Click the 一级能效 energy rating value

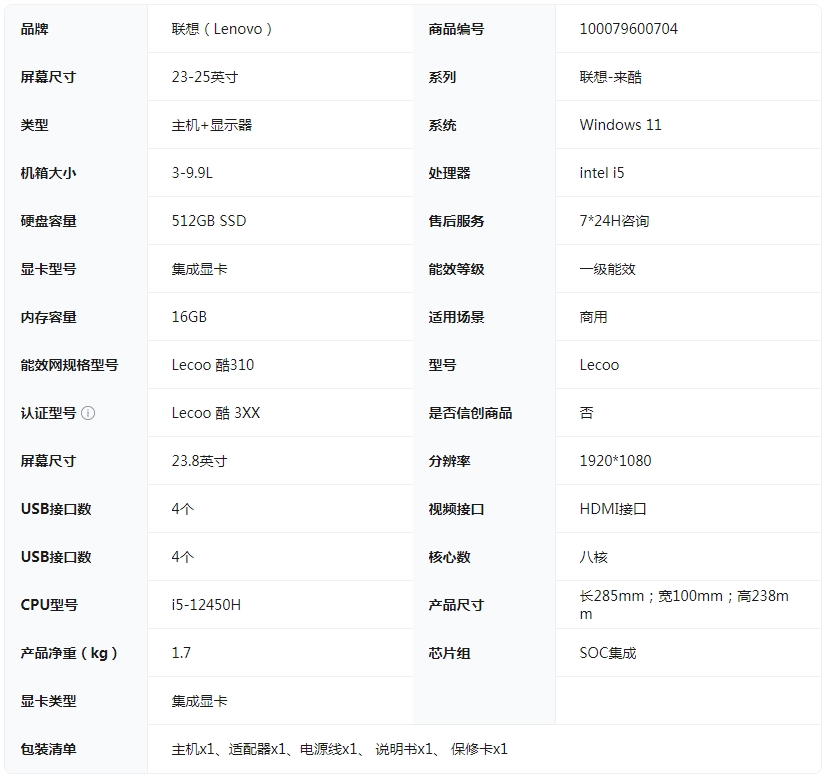pyautogui.click(x=607, y=269)
